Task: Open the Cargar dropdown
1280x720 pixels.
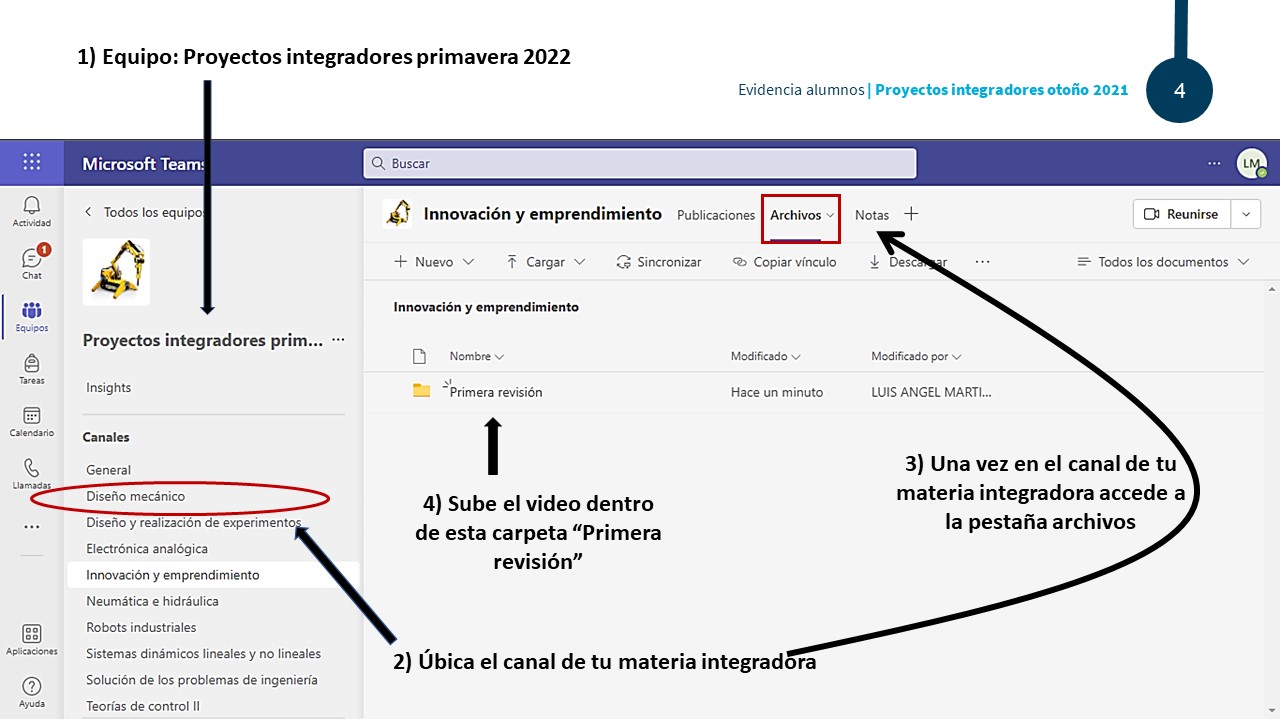Action: 546,262
